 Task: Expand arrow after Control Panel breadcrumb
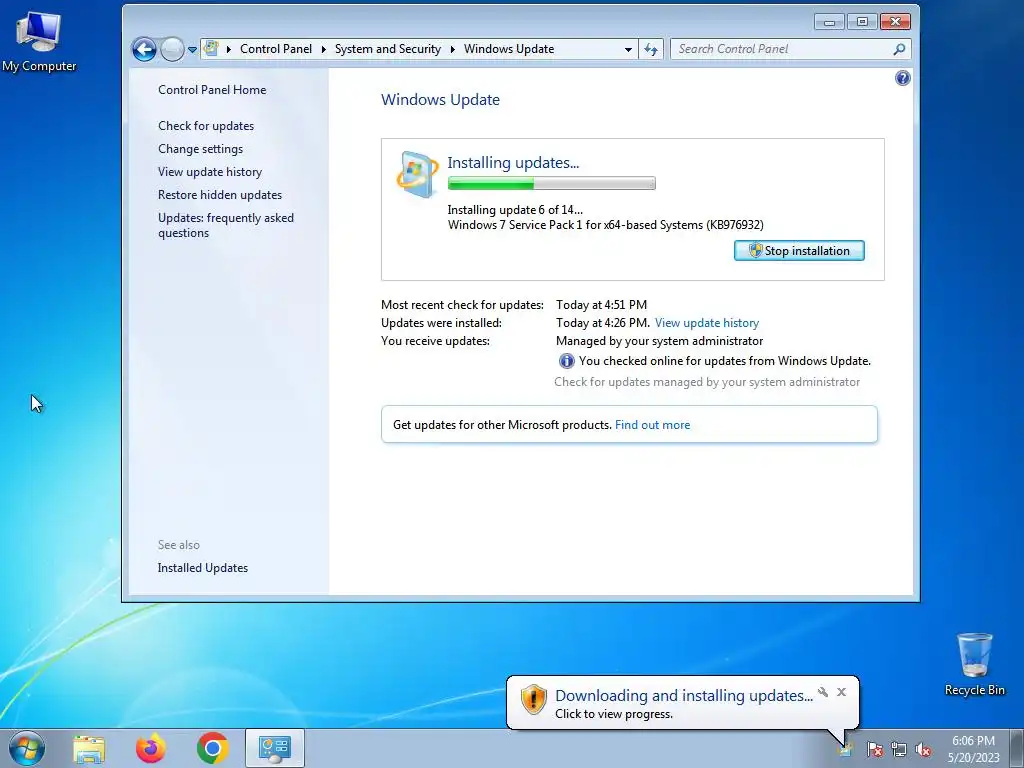323,49
